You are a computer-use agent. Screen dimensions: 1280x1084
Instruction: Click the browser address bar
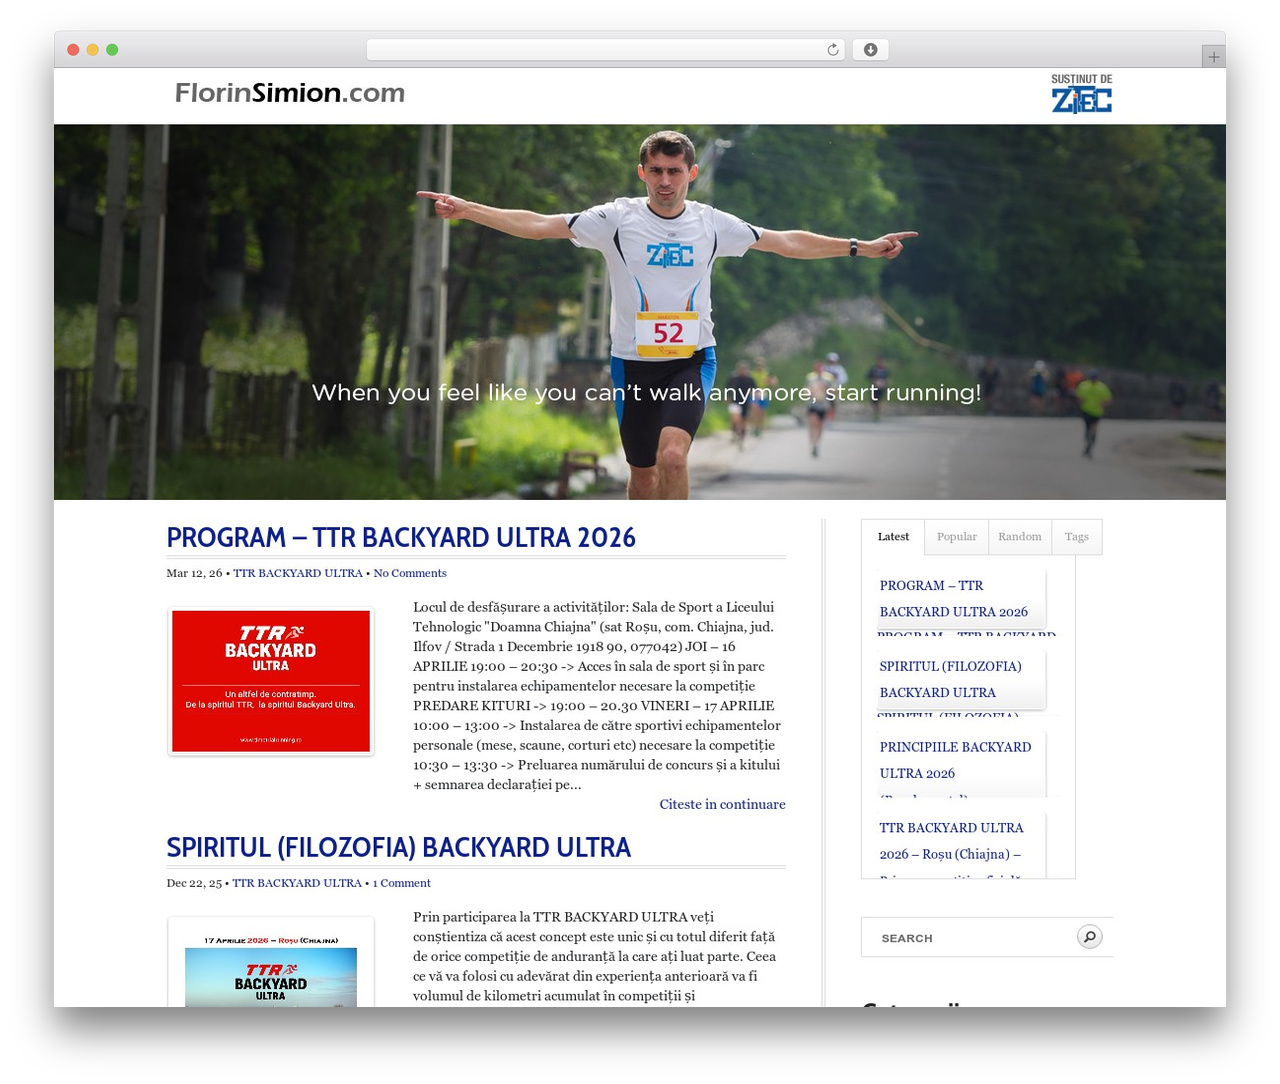[x=606, y=50]
